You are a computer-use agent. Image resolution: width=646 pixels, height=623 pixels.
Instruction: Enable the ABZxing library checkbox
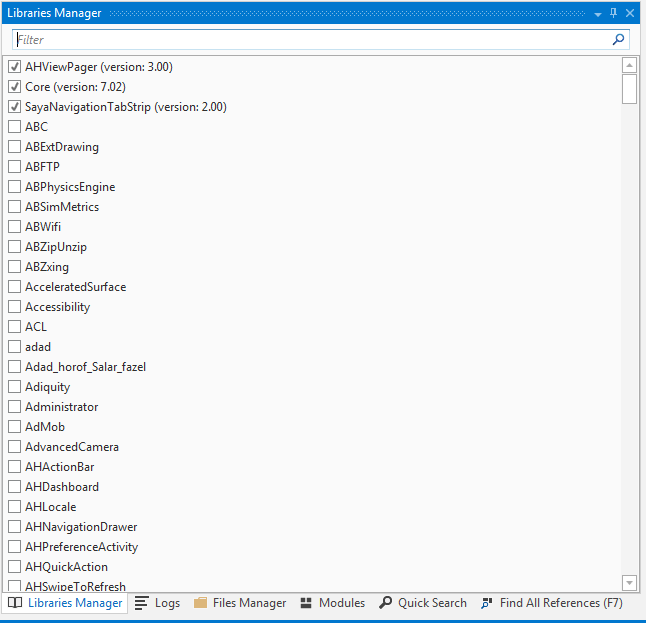click(14, 267)
